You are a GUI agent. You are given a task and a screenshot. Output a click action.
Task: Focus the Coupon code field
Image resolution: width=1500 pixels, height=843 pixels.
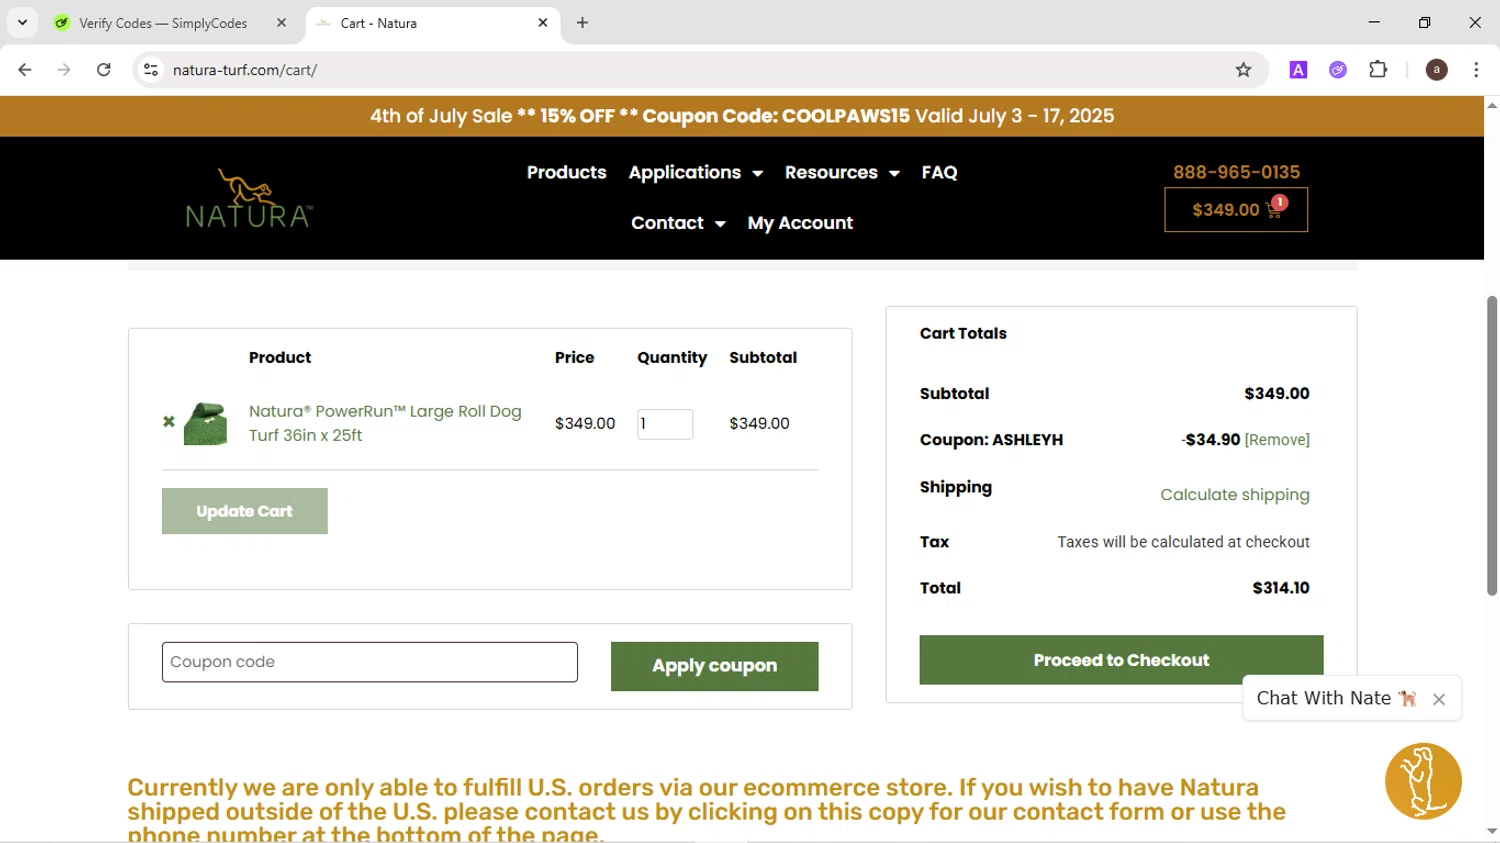pyautogui.click(x=370, y=662)
